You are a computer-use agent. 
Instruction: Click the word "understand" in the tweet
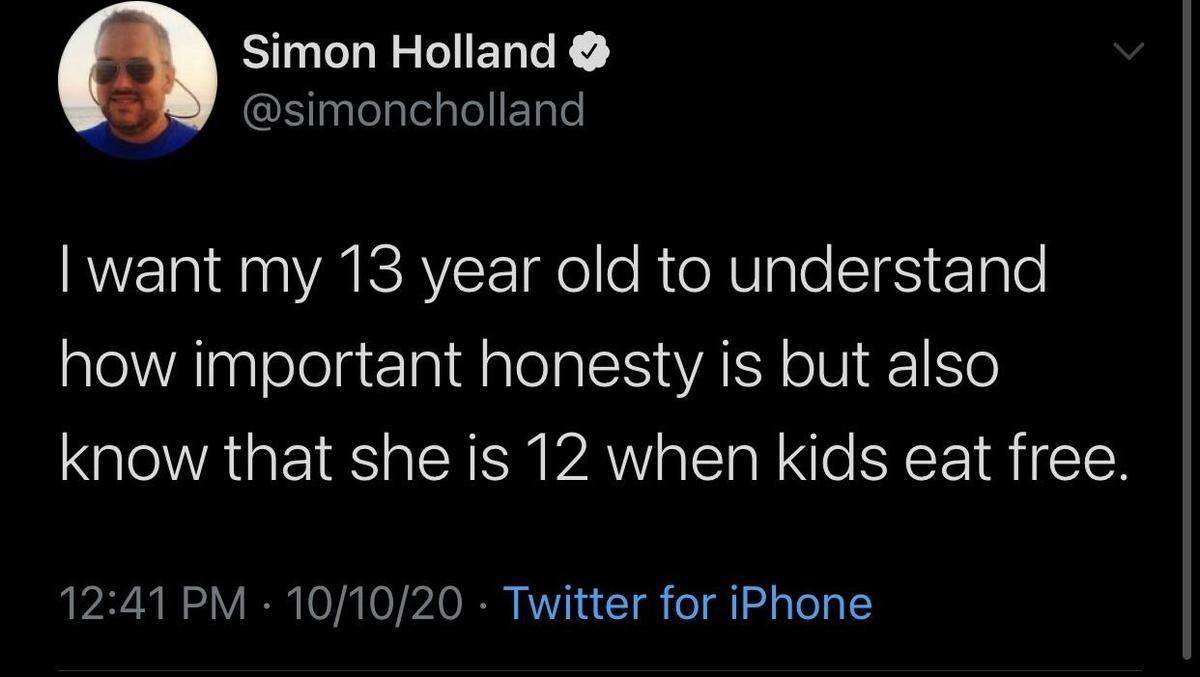click(x=887, y=272)
